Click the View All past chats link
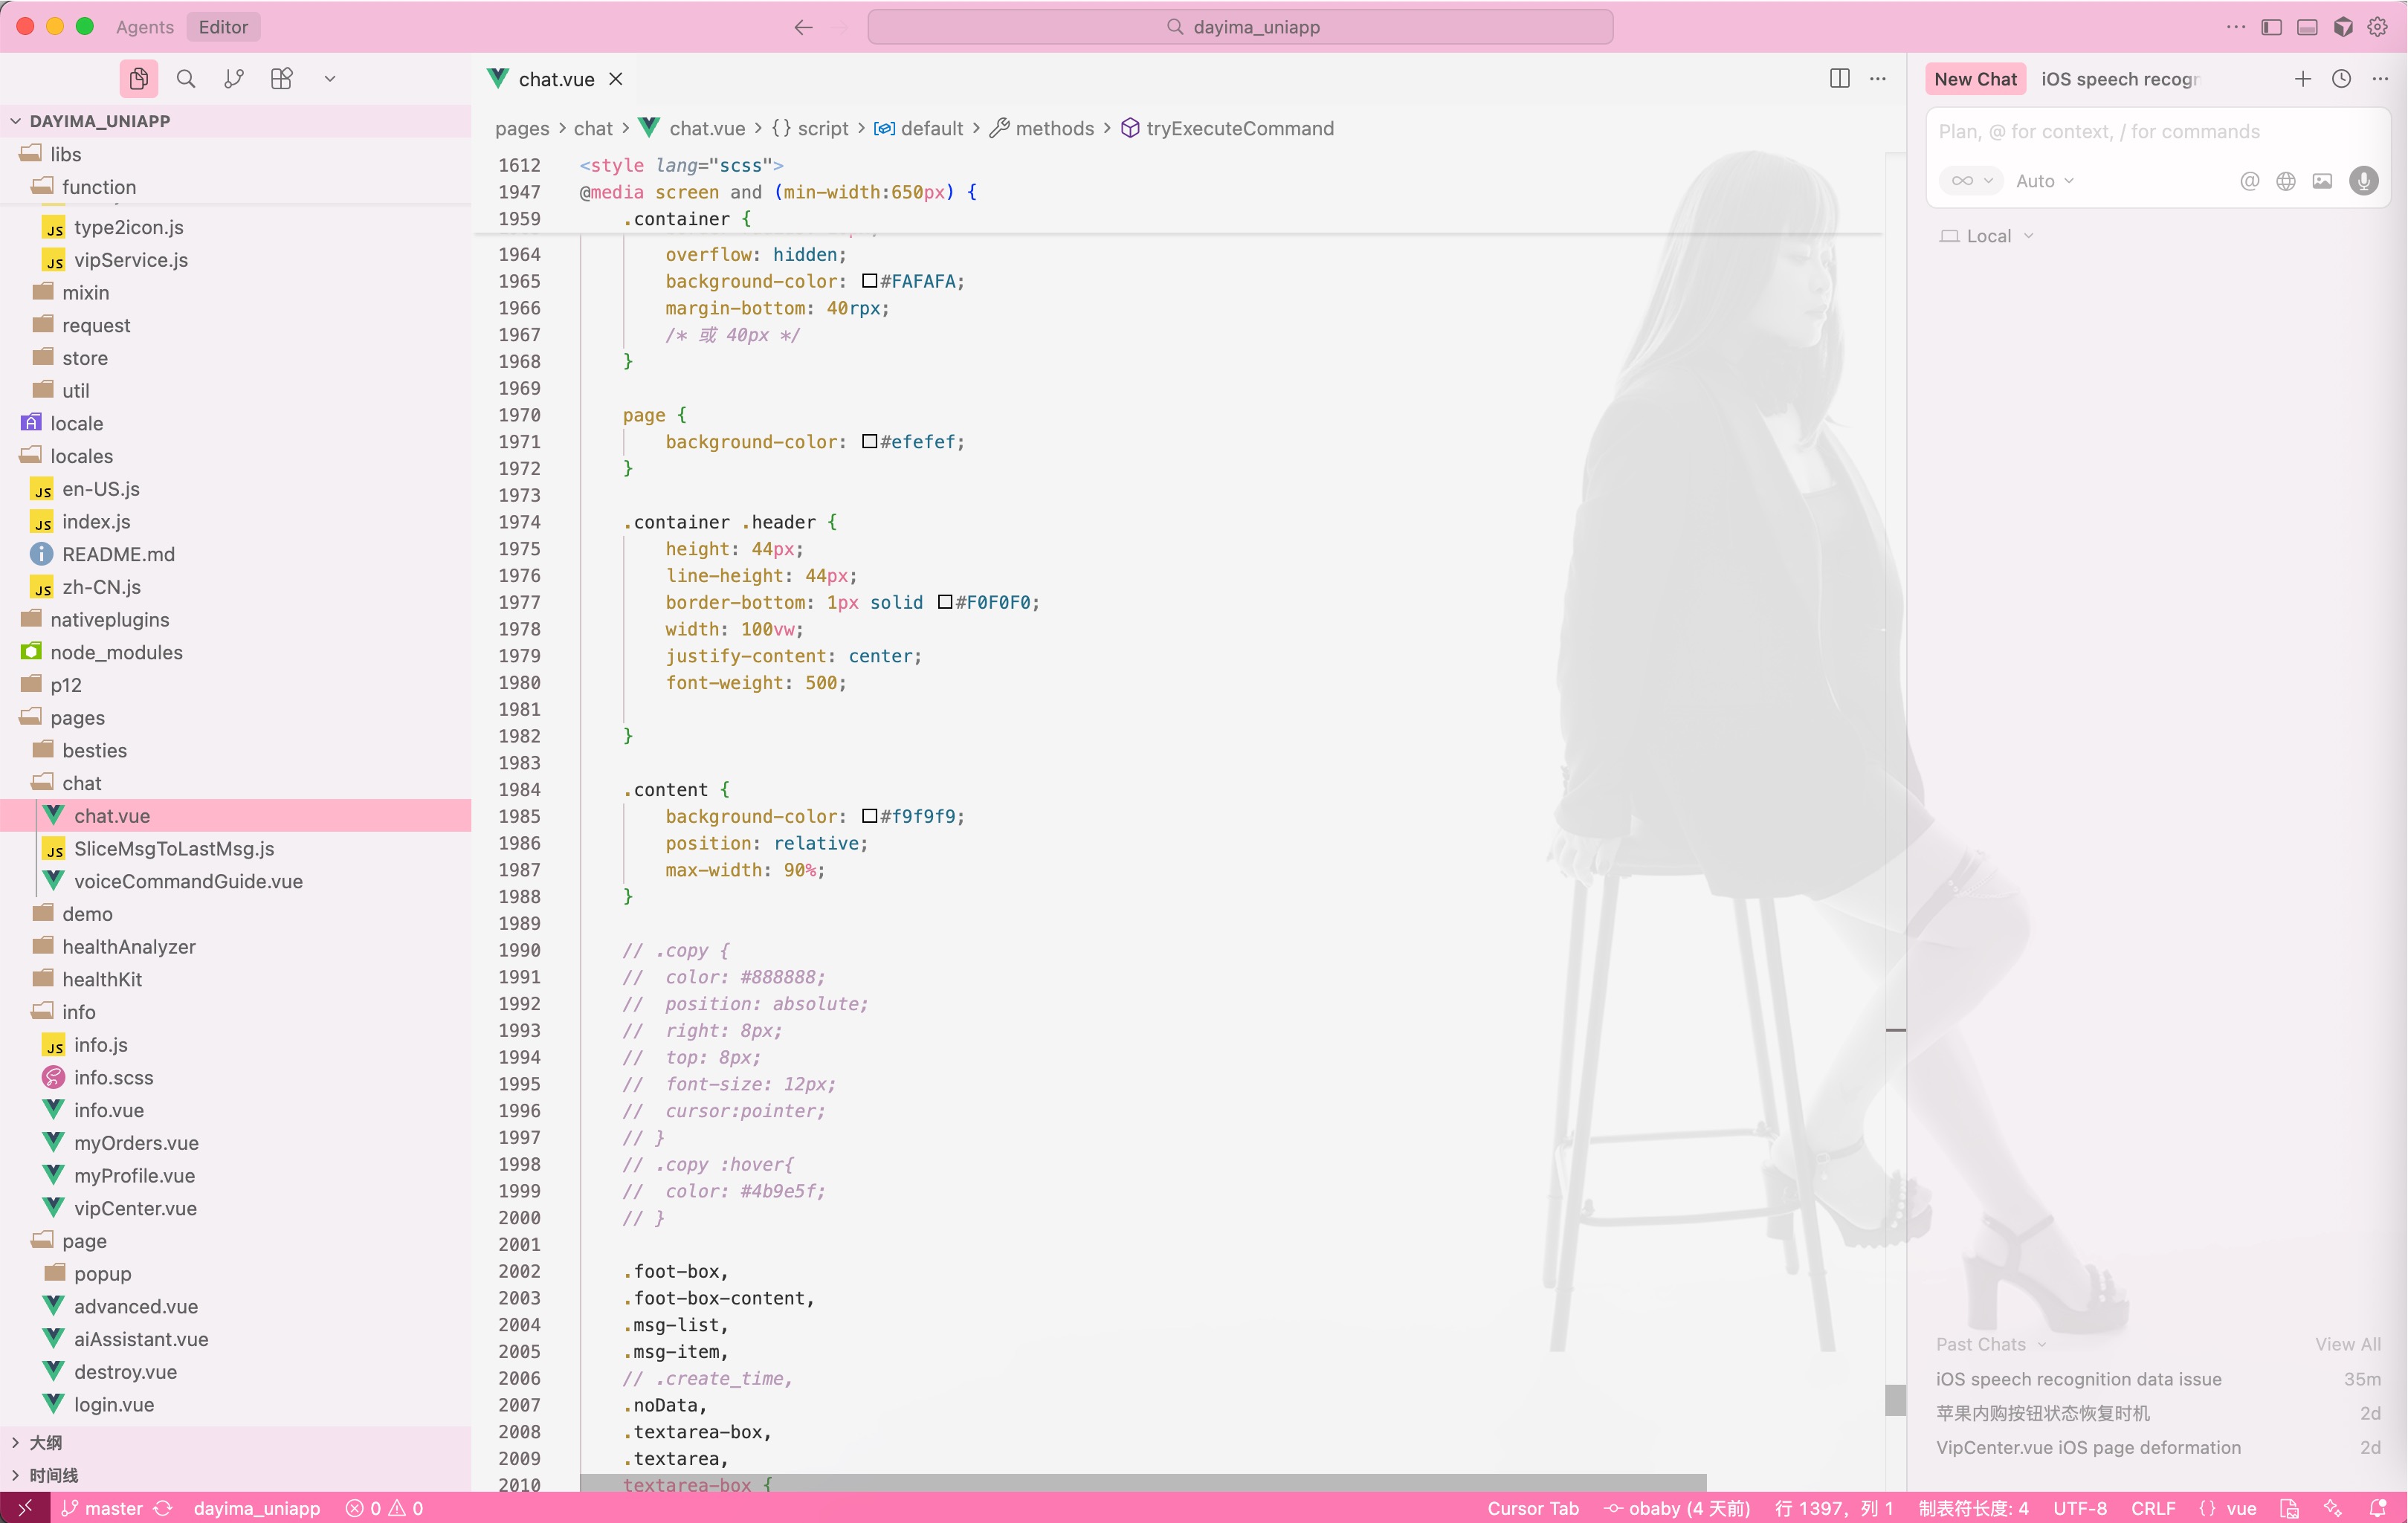 tap(2347, 1344)
